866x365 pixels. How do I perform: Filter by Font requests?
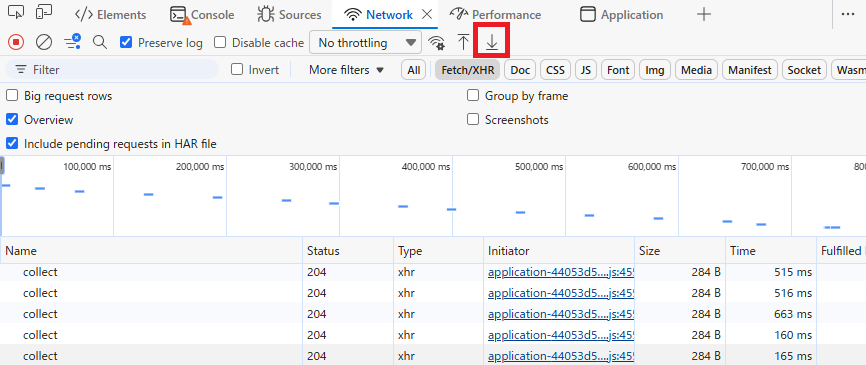coord(618,70)
